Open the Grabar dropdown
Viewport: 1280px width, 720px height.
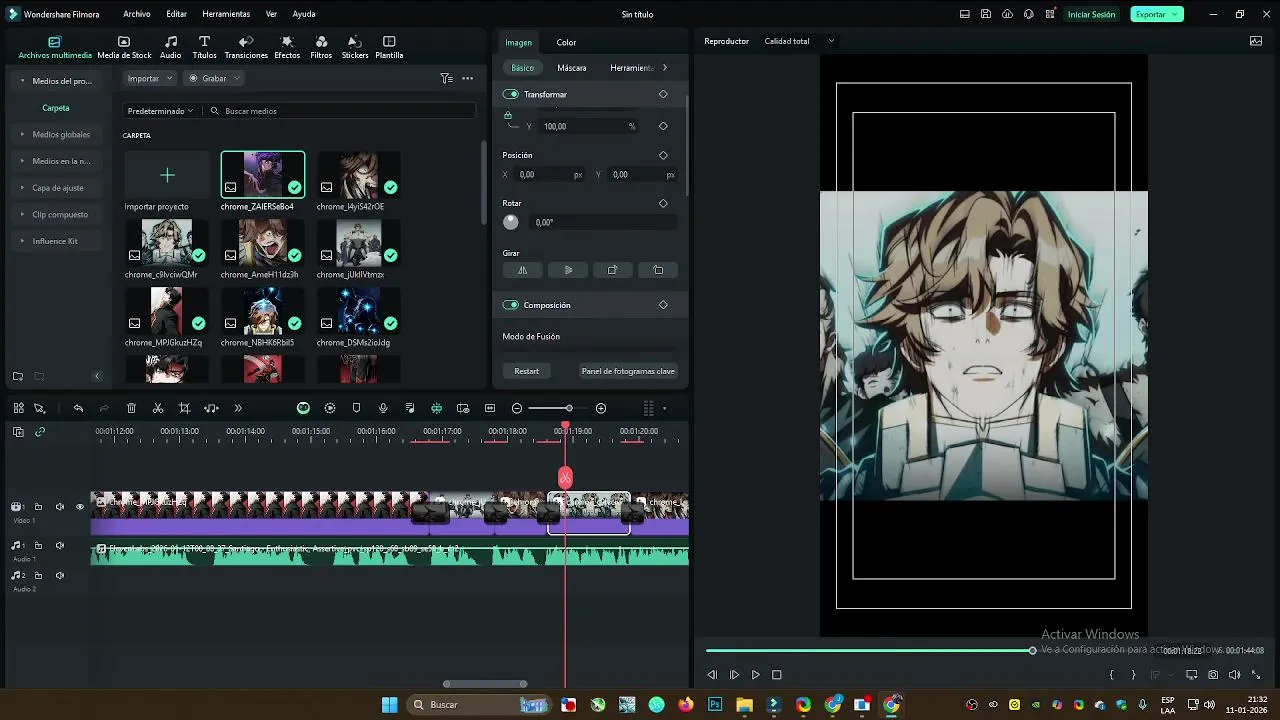point(215,78)
